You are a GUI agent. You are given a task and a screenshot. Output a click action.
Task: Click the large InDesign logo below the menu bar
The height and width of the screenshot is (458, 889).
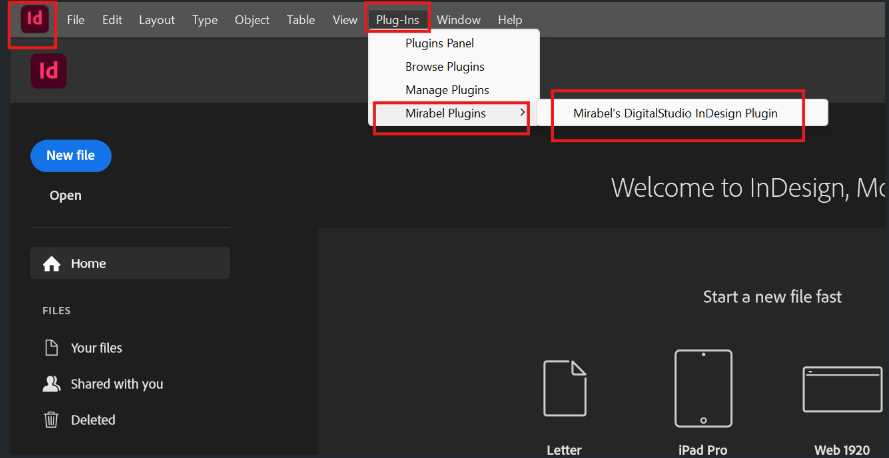point(49,71)
